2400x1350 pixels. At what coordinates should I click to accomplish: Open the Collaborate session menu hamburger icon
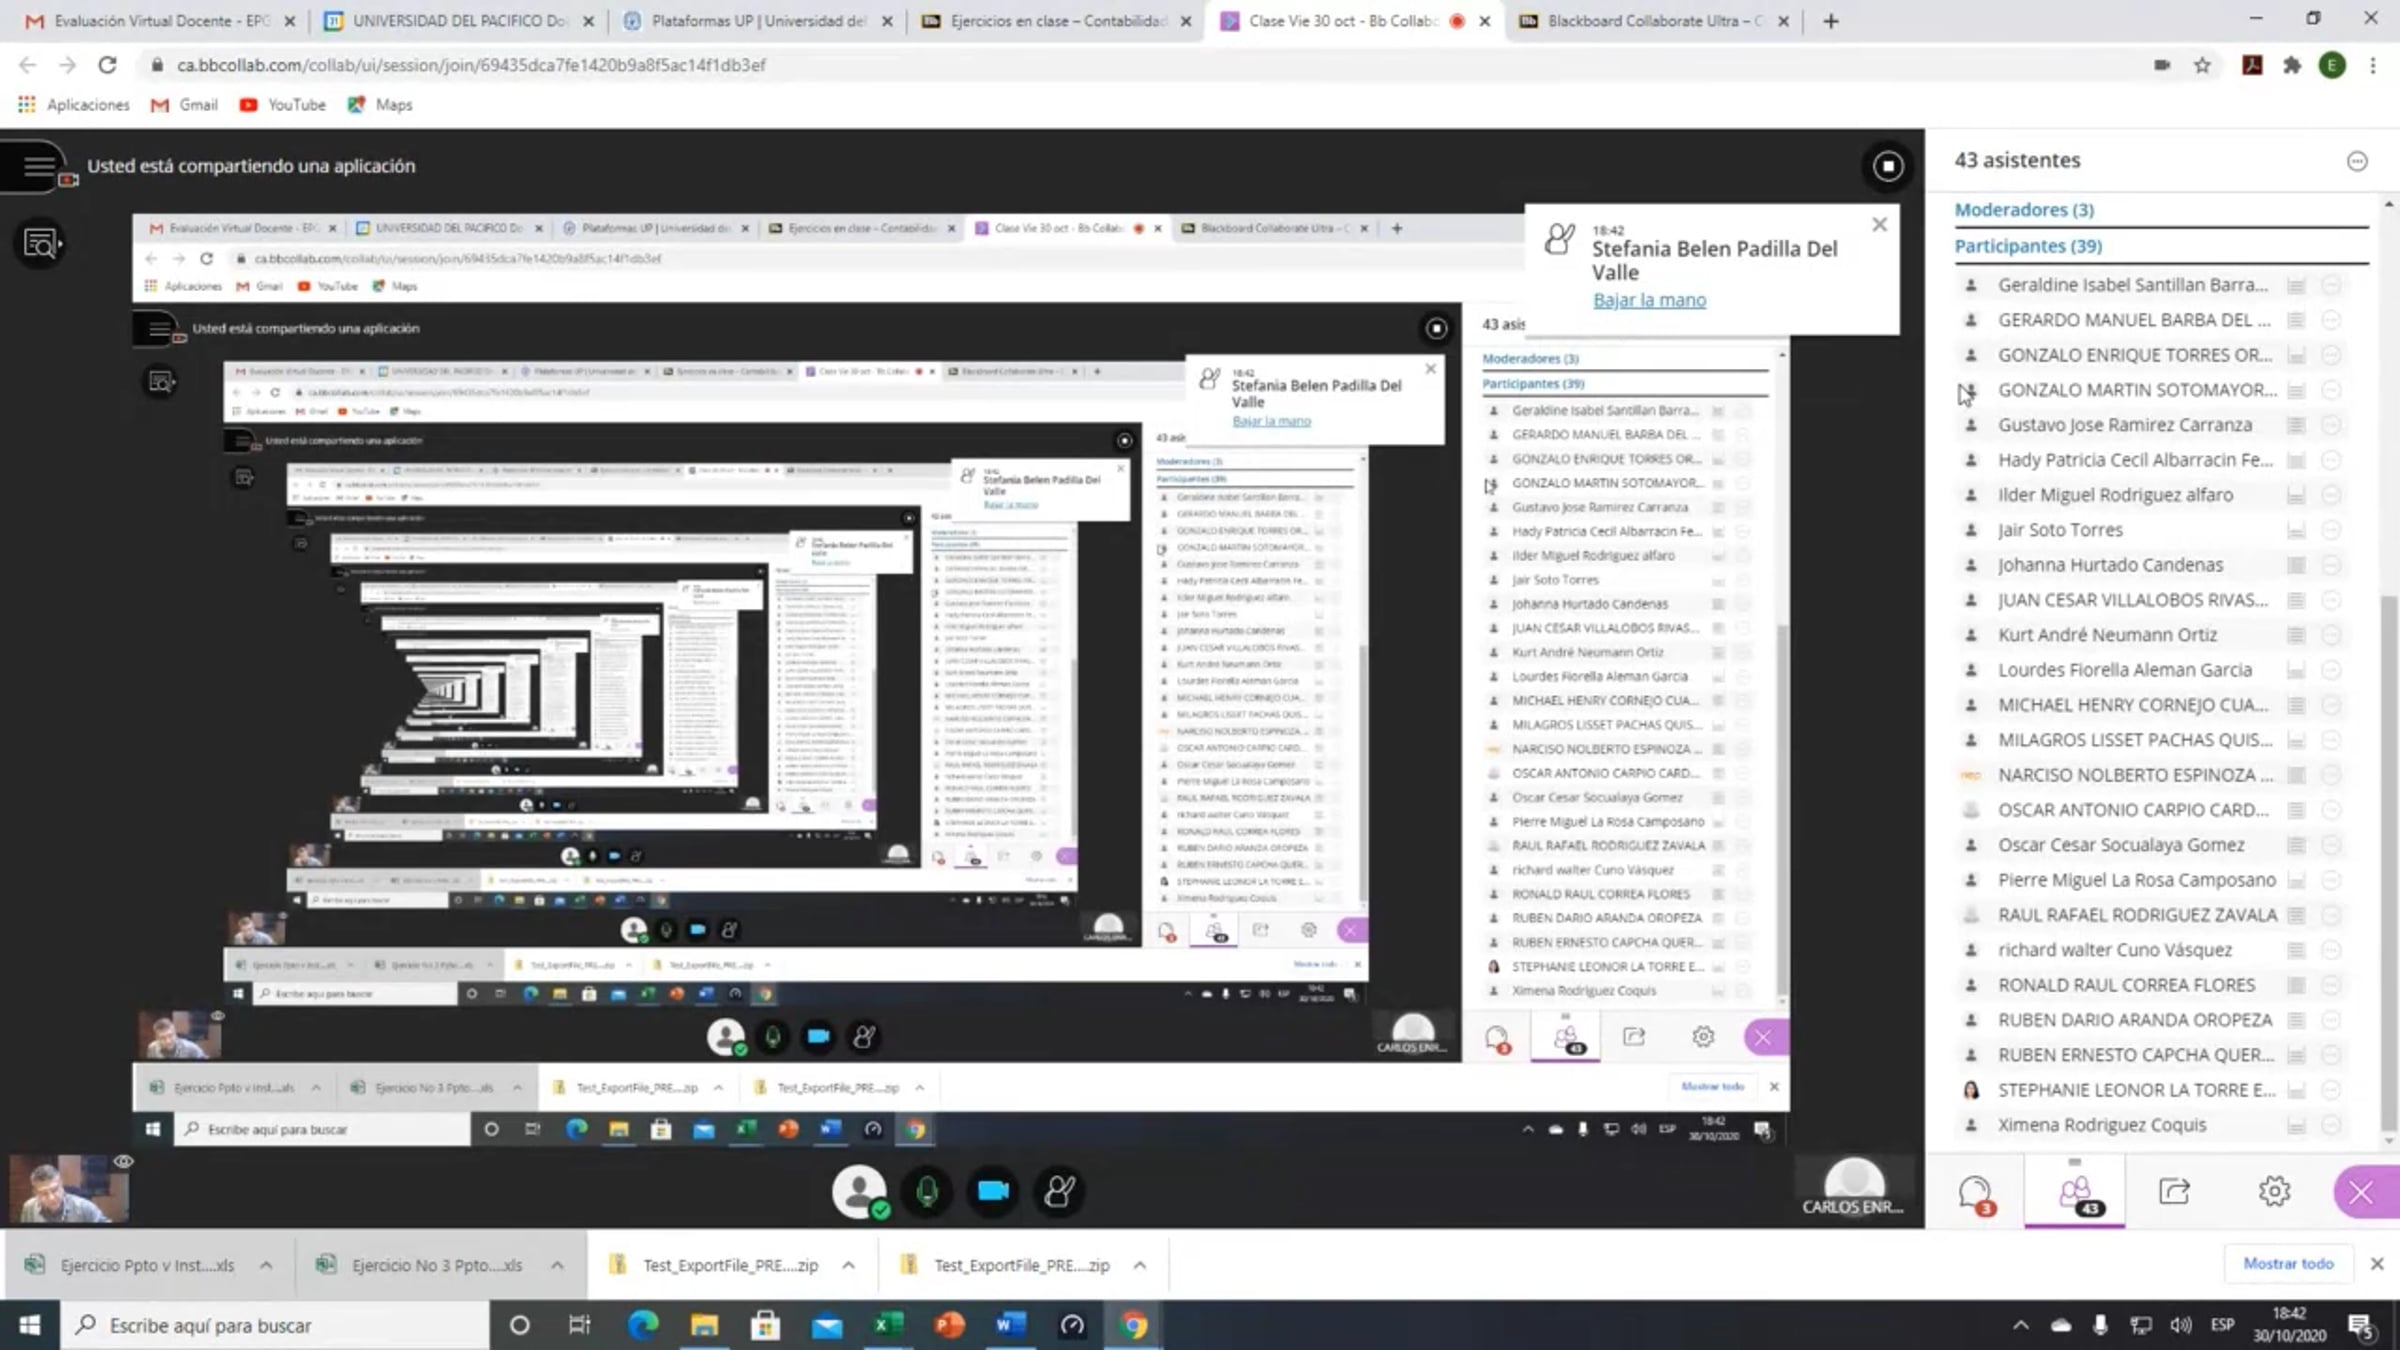[x=38, y=166]
